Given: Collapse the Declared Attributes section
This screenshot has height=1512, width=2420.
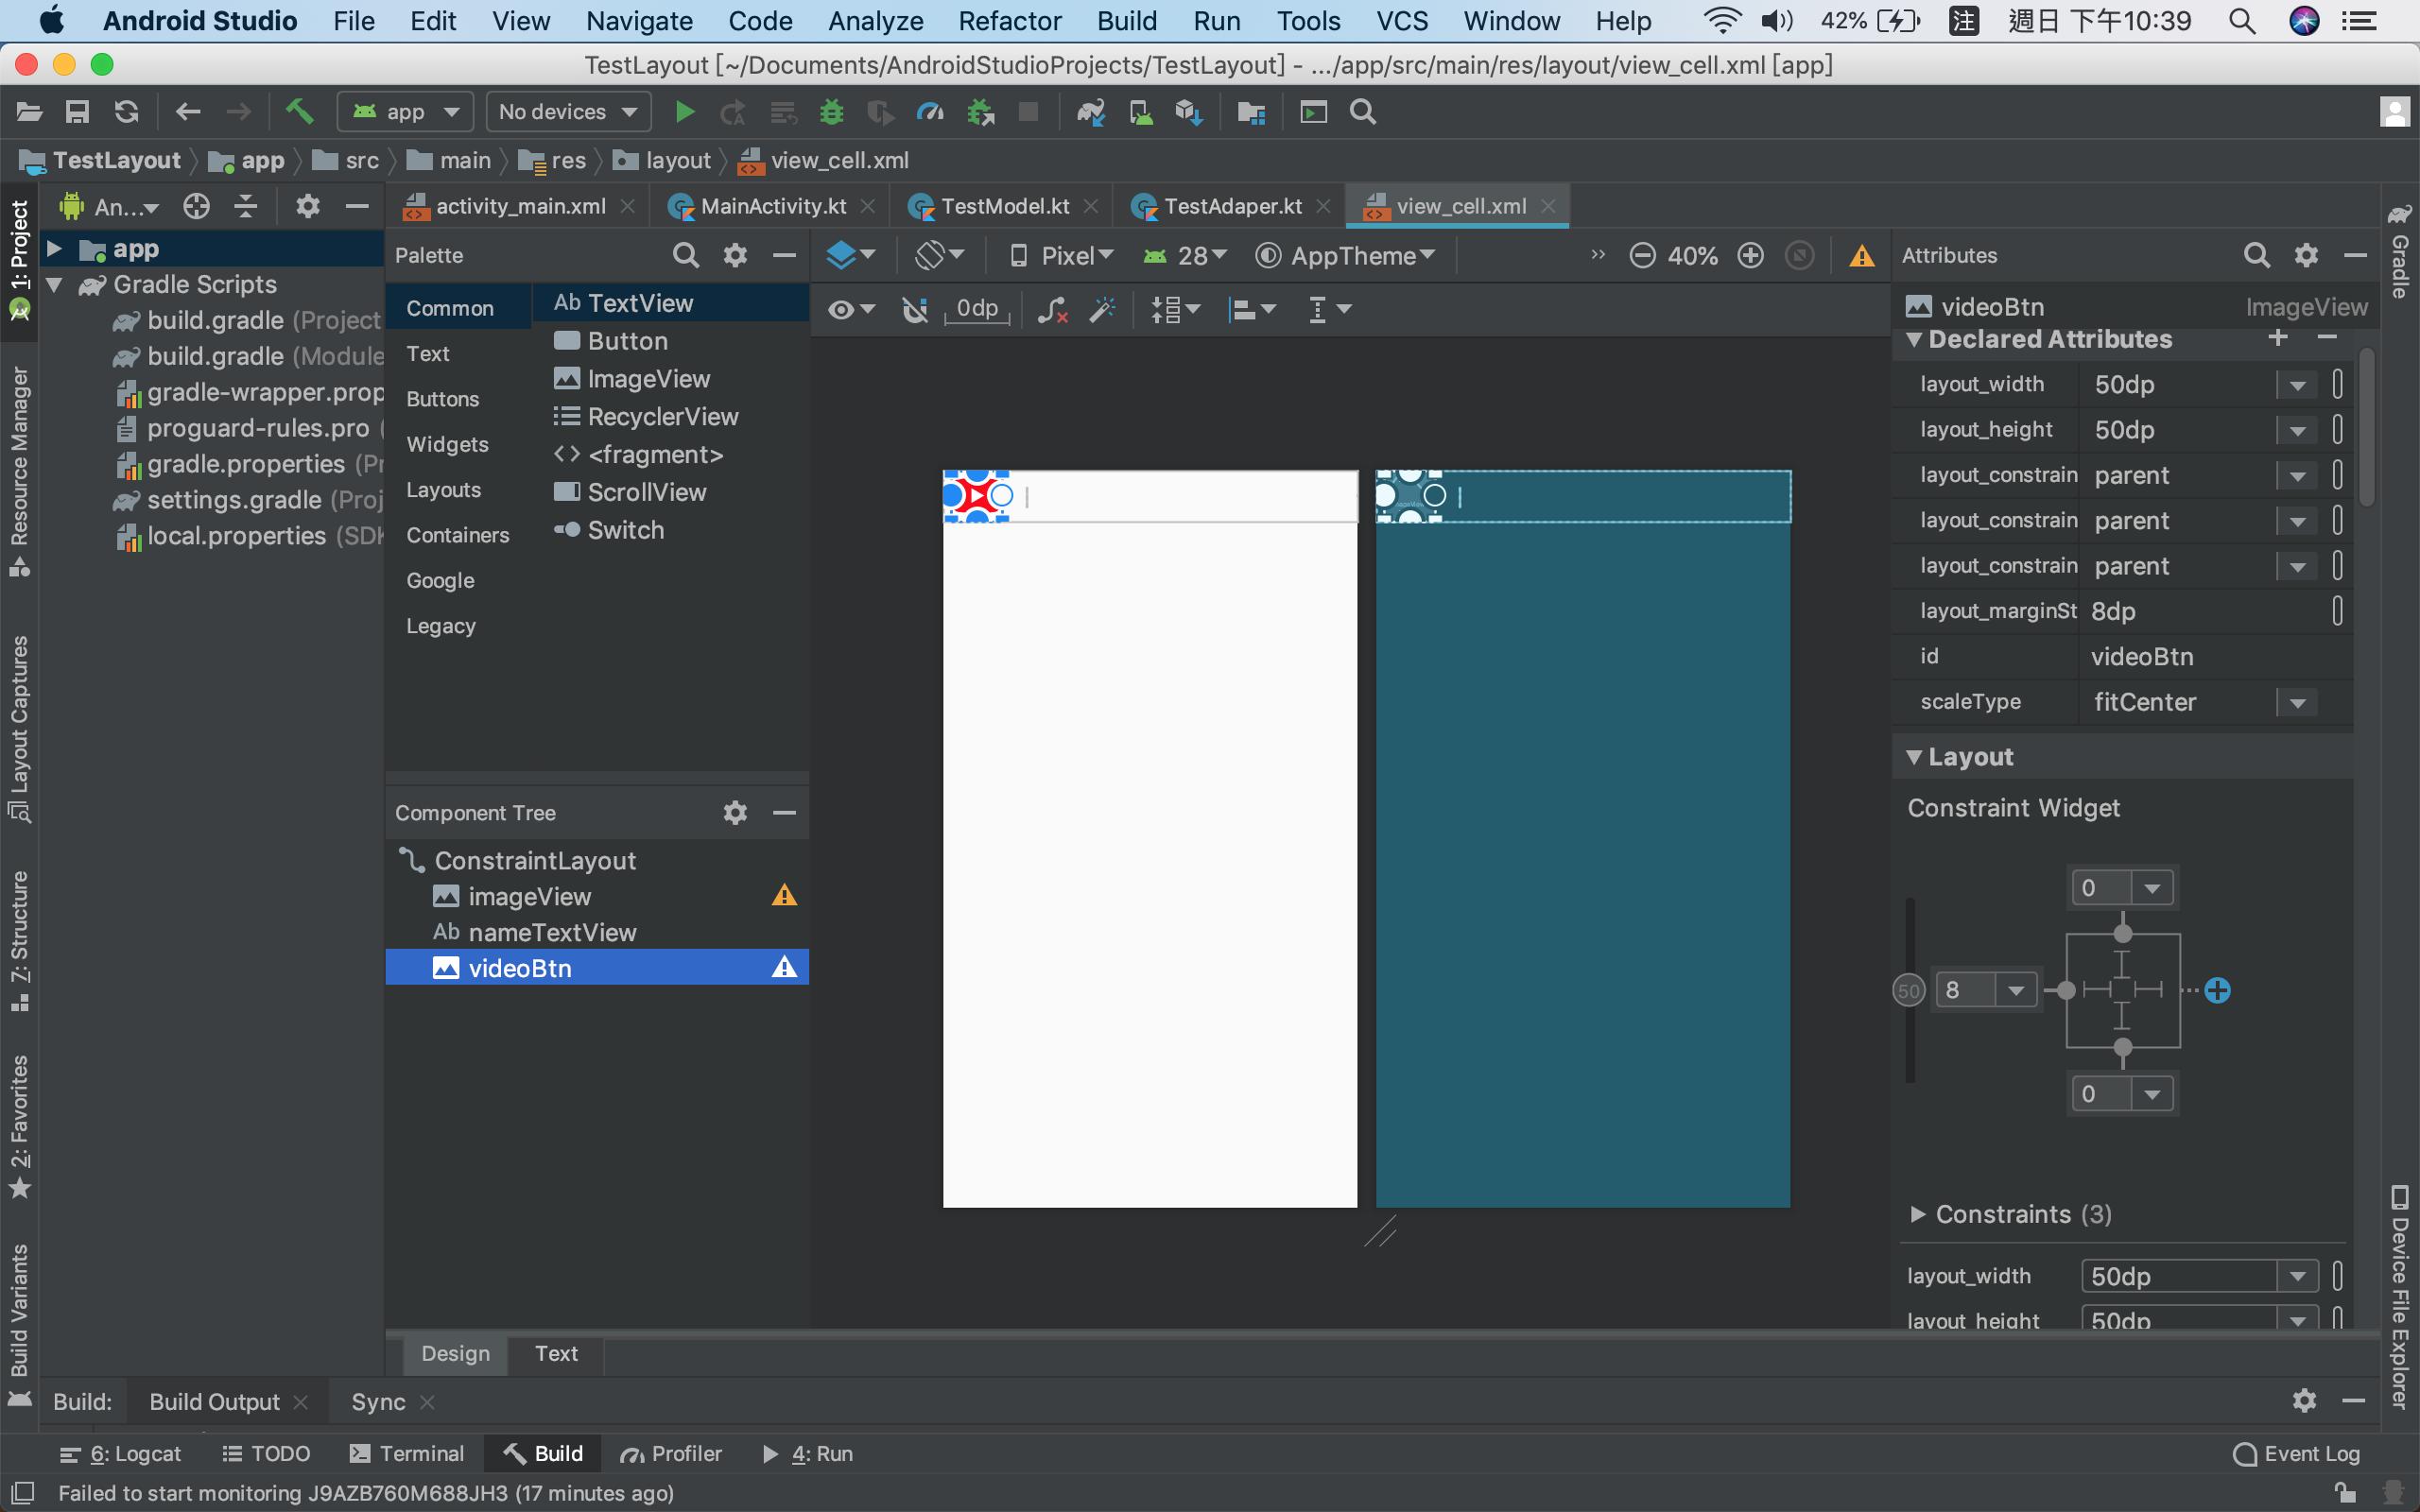Looking at the screenshot, I should tap(1914, 340).
